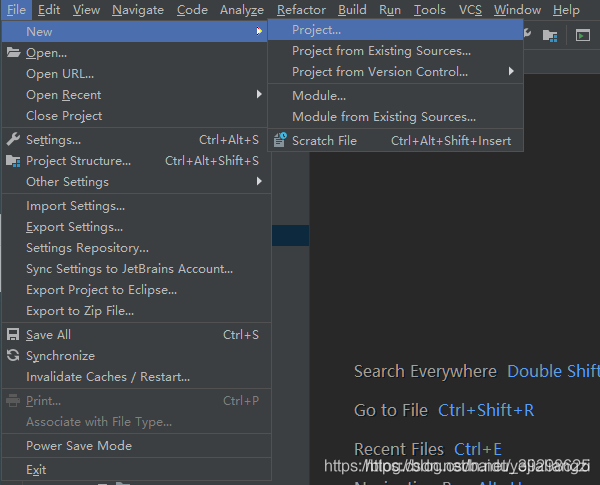Image resolution: width=600 pixels, height=485 pixels.
Task: Click the floppy disk Save All icon
Action: [13, 335]
